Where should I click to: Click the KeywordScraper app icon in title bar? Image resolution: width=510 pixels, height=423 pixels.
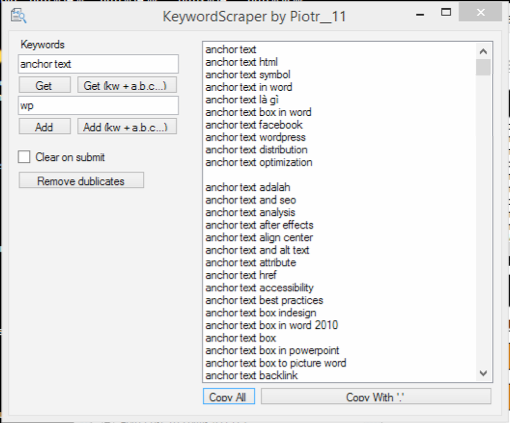coord(18,16)
